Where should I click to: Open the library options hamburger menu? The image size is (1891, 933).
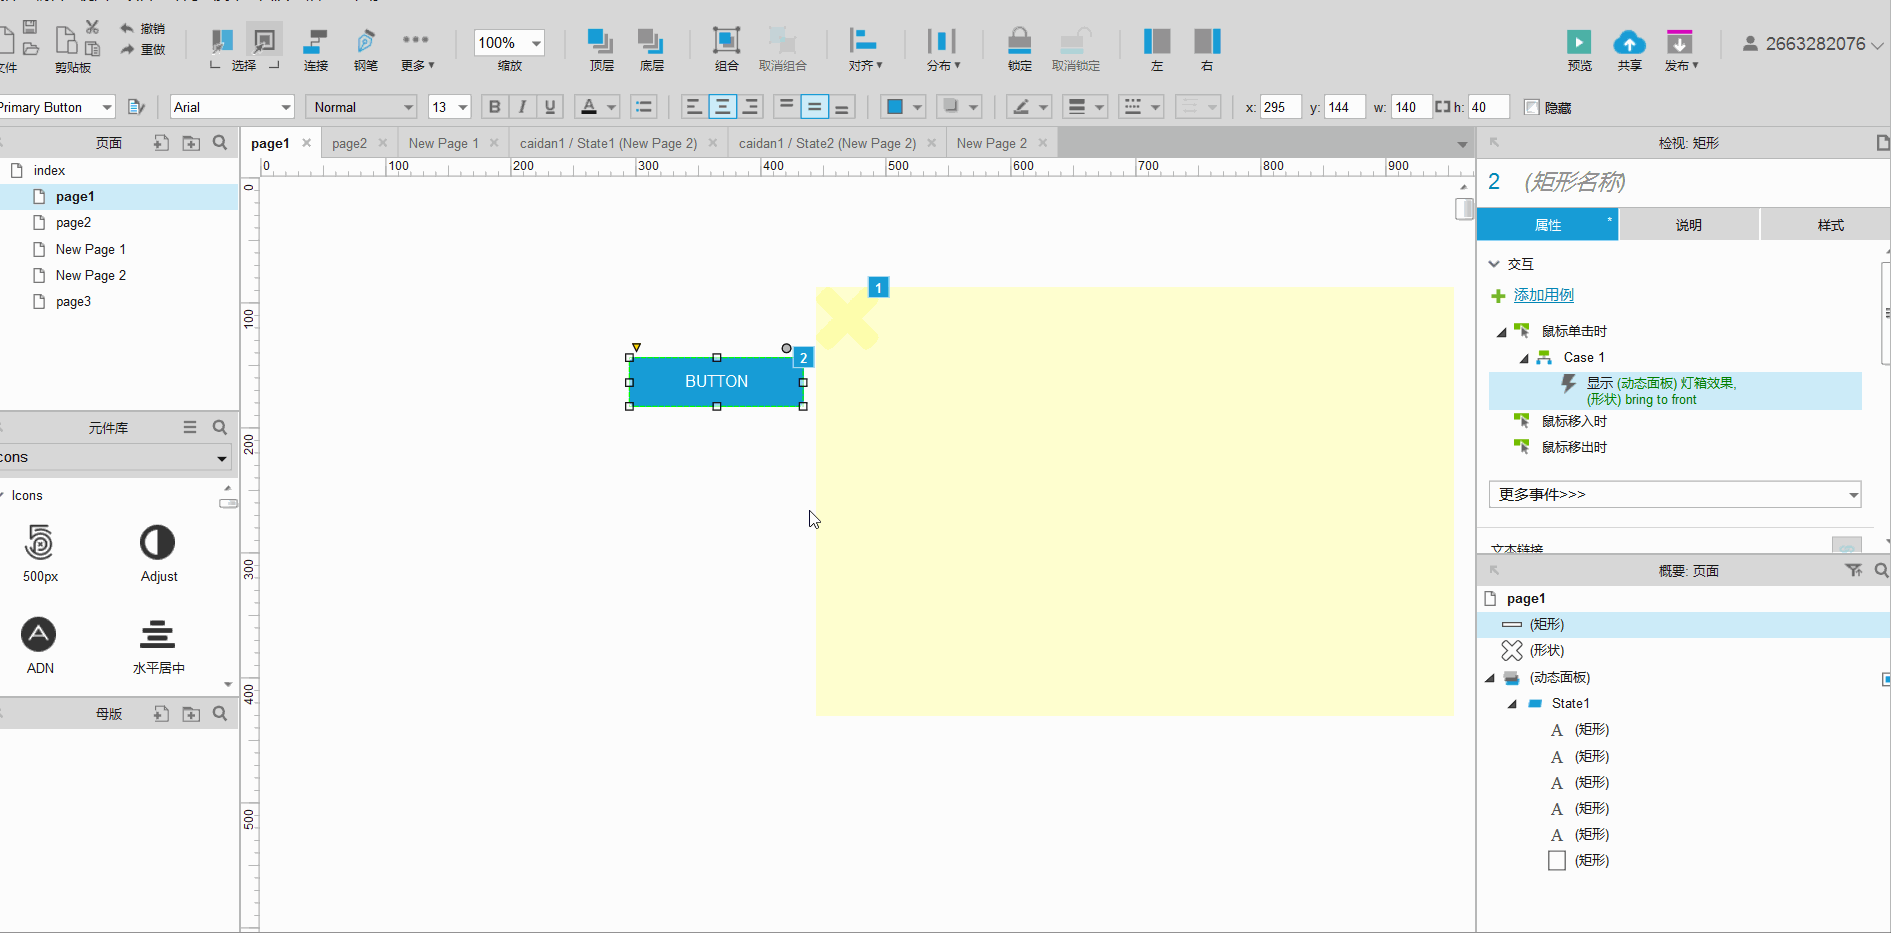190,427
